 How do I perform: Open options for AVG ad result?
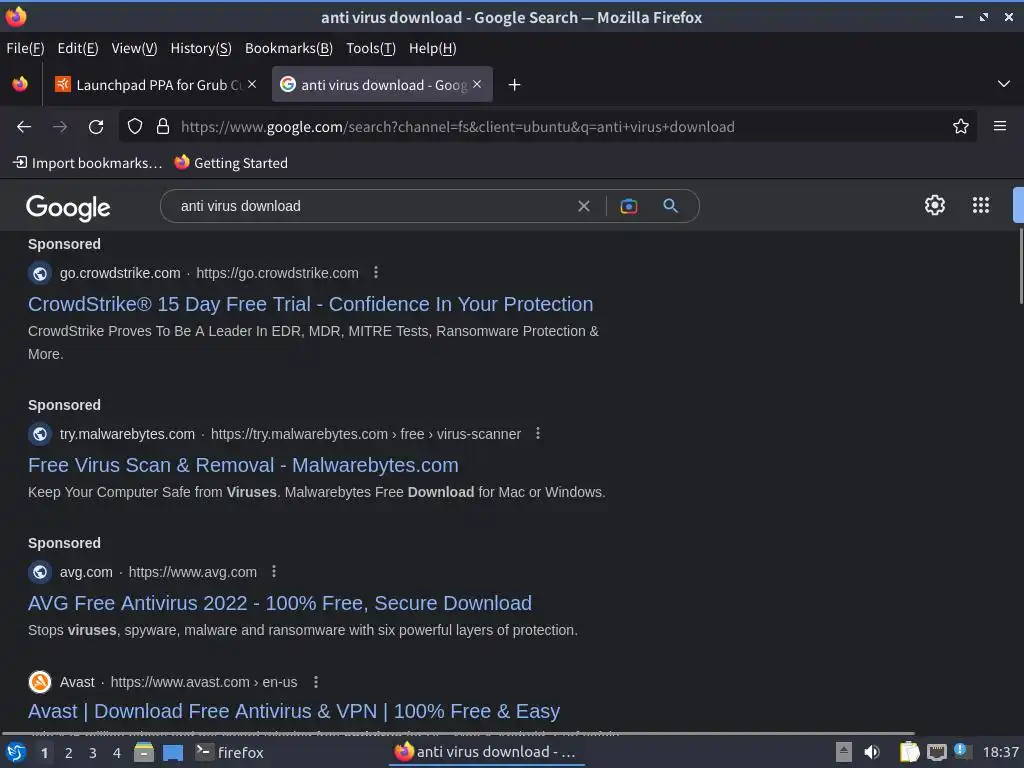point(274,571)
